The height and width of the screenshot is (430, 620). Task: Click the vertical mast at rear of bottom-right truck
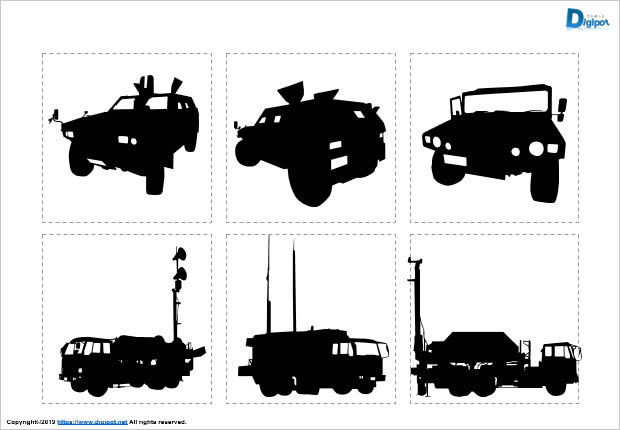(x=416, y=300)
